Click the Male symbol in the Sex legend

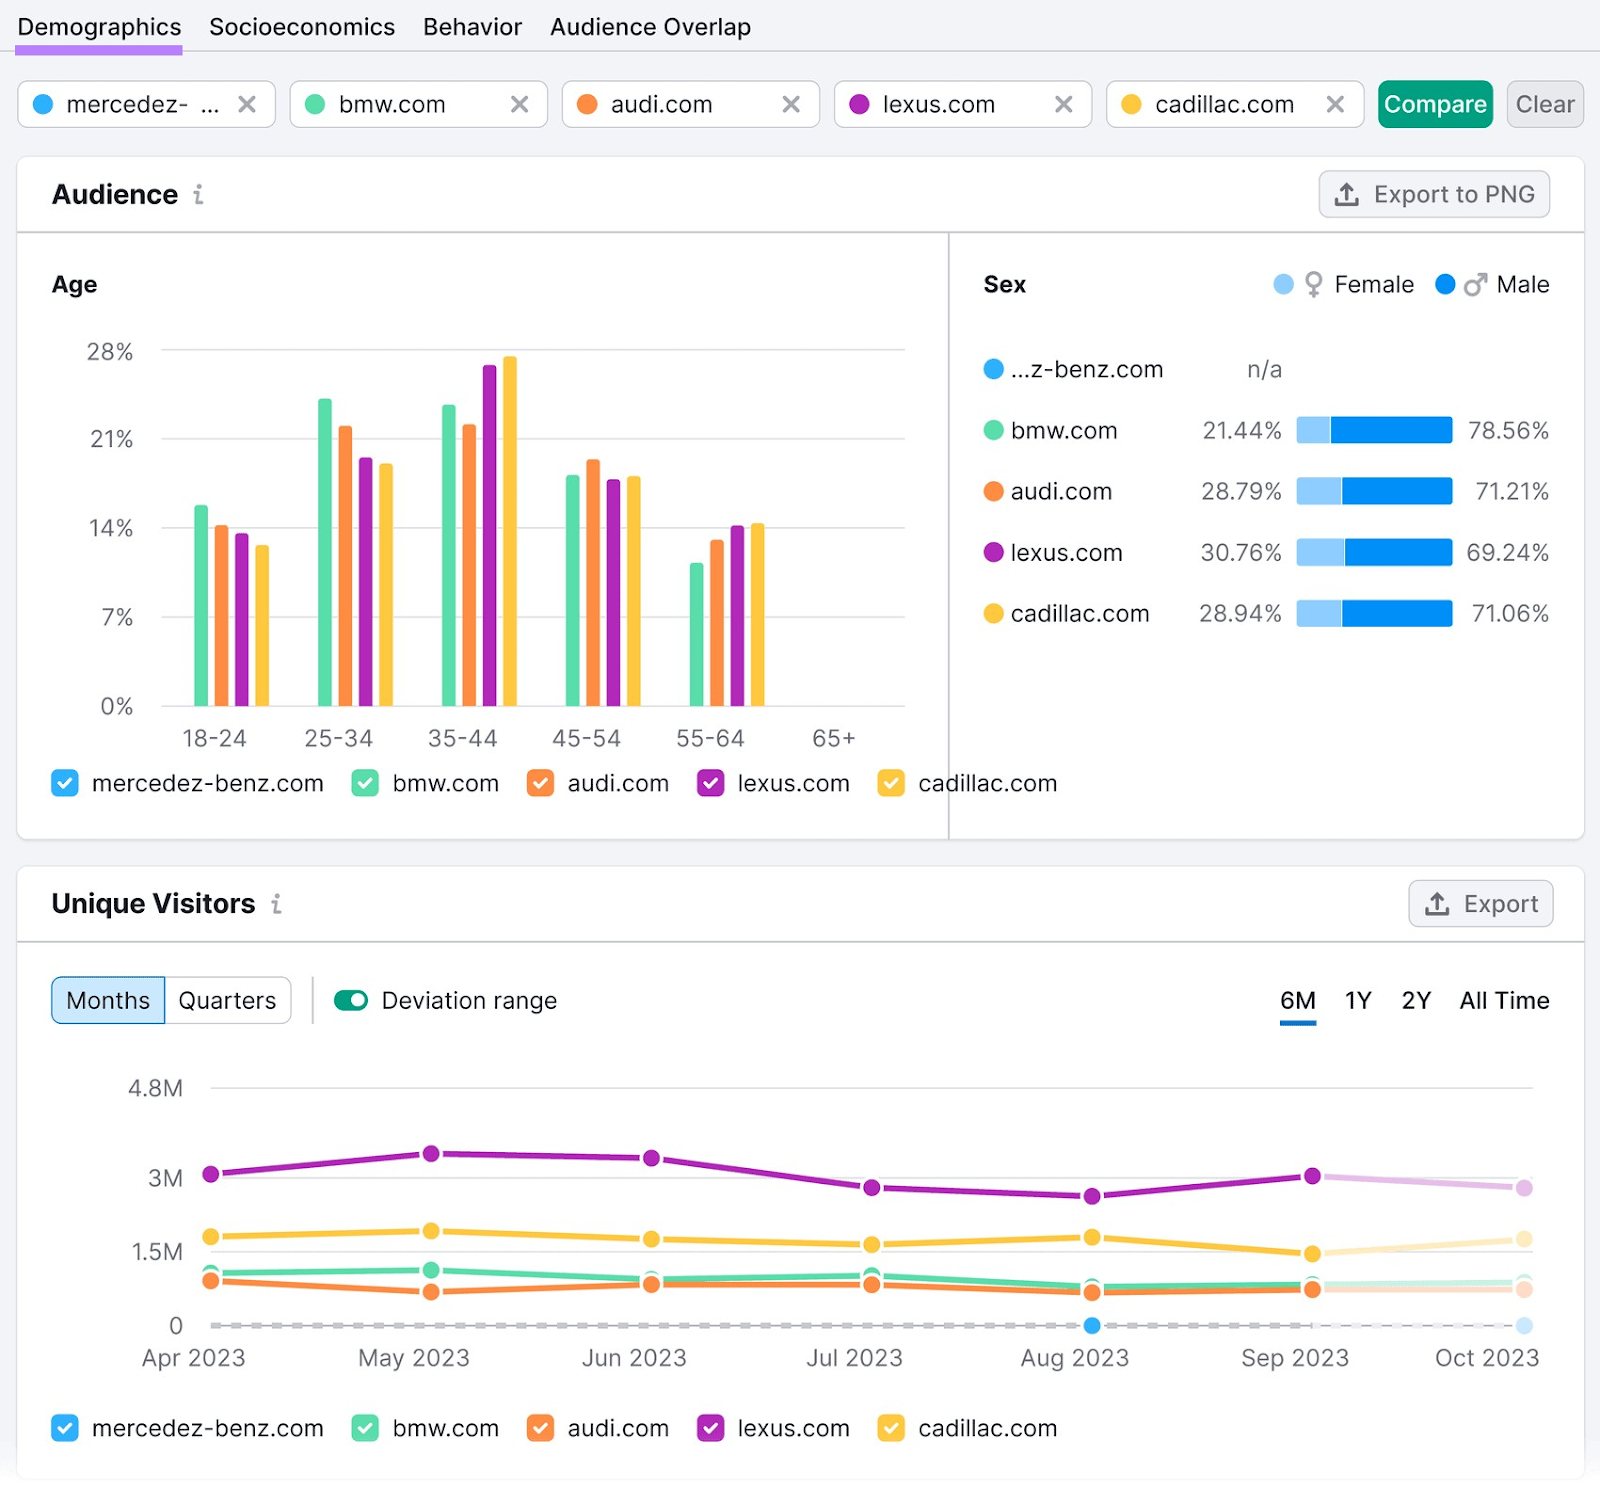click(1472, 284)
